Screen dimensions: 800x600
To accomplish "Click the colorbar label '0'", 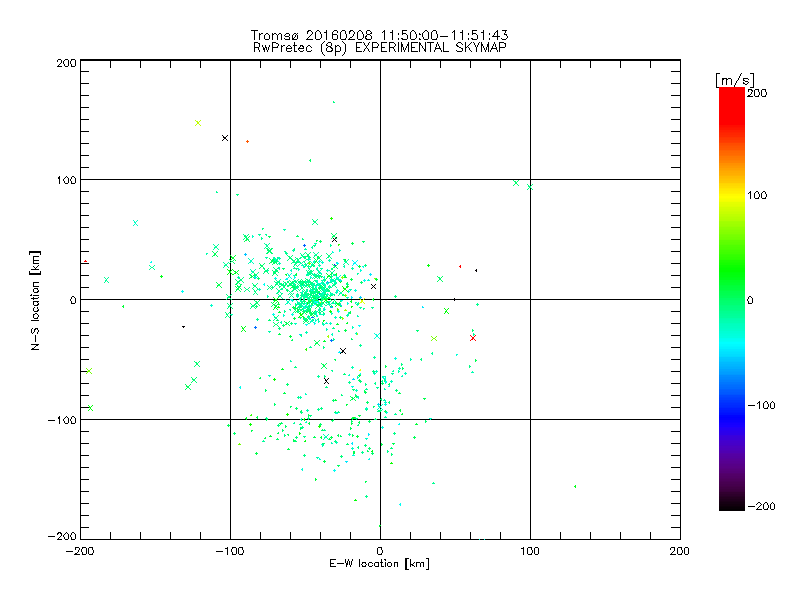I will (750, 300).
